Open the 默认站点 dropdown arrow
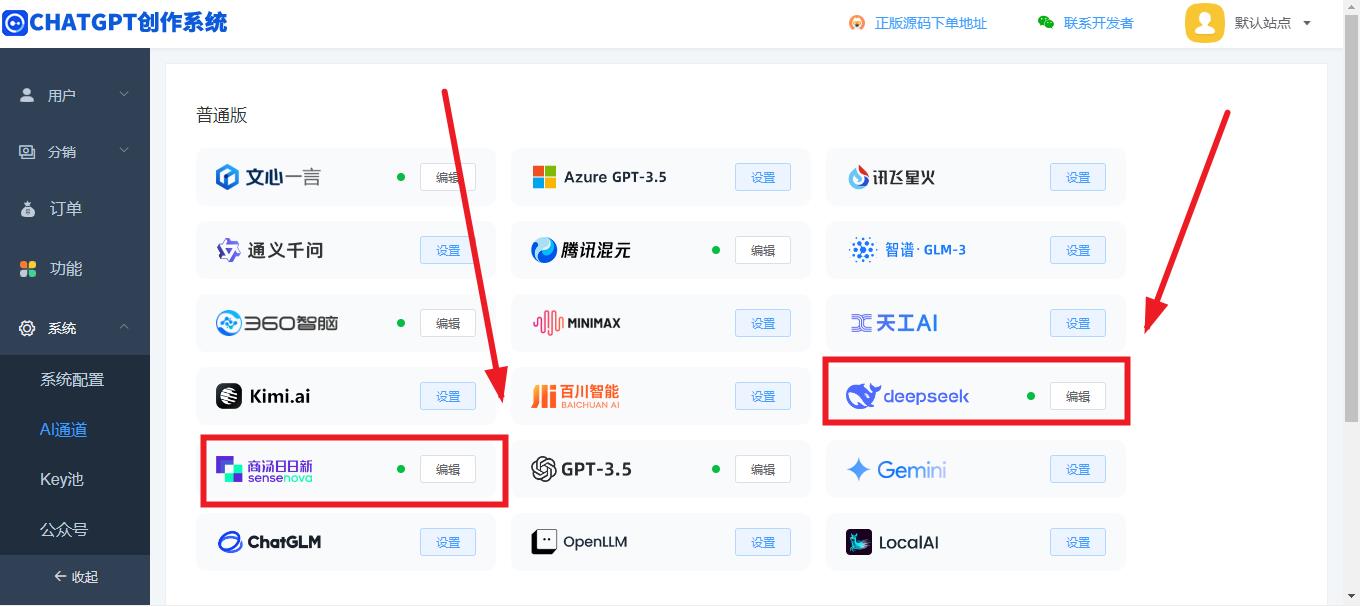 [1307, 23]
